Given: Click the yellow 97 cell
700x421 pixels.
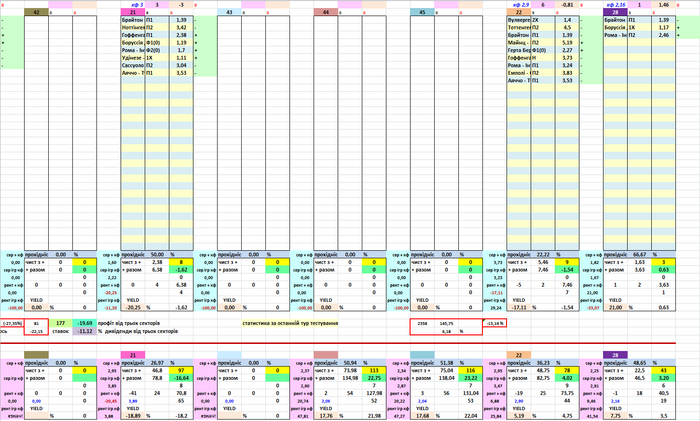Looking at the screenshot, I should (181, 370).
